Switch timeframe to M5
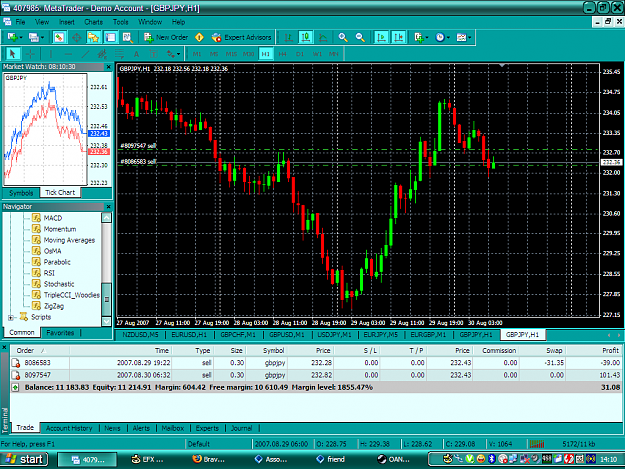This screenshot has width=625, height=469. coord(214,54)
